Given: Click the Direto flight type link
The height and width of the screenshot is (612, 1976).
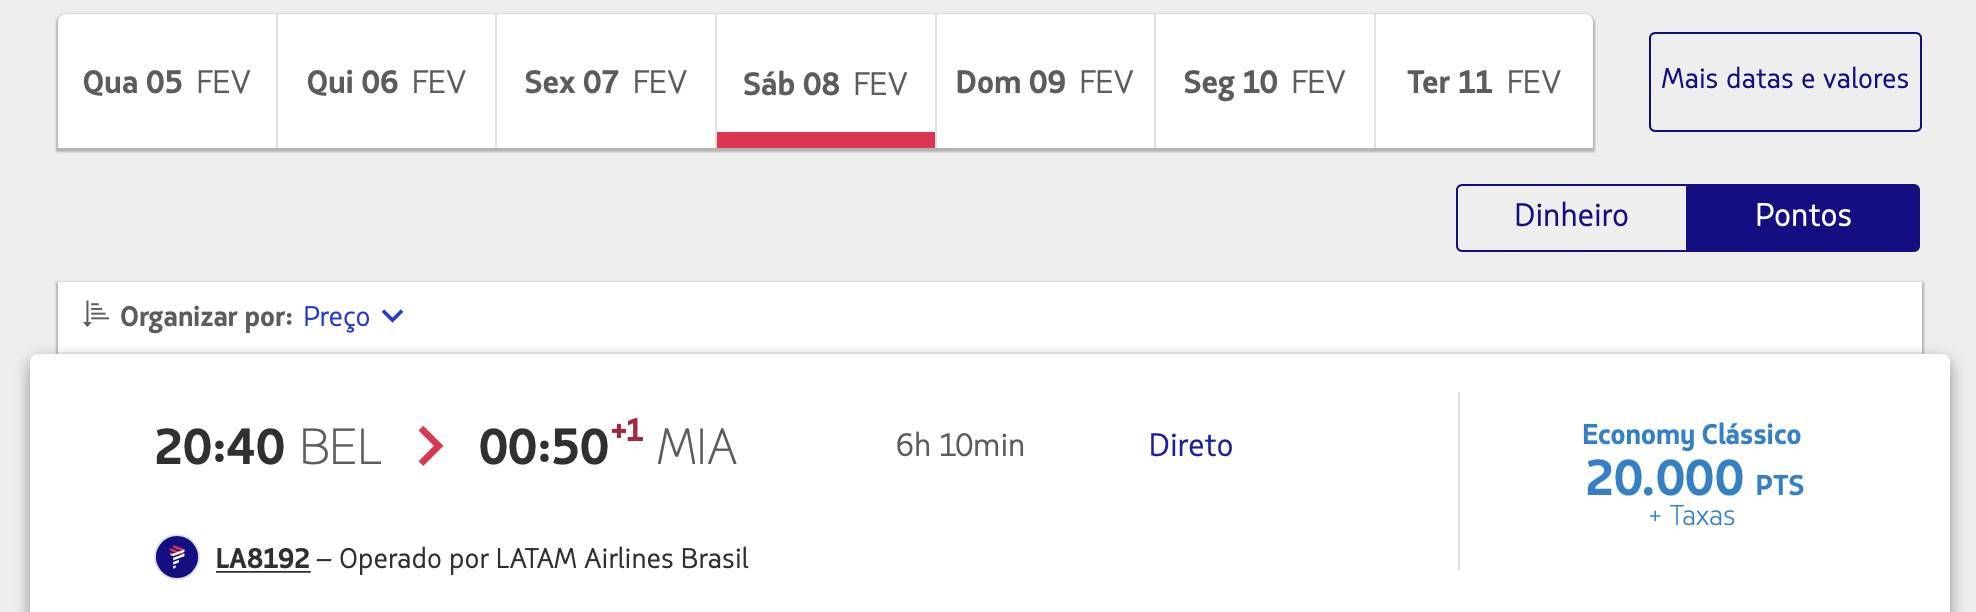Looking at the screenshot, I should [x=1190, y=445].
